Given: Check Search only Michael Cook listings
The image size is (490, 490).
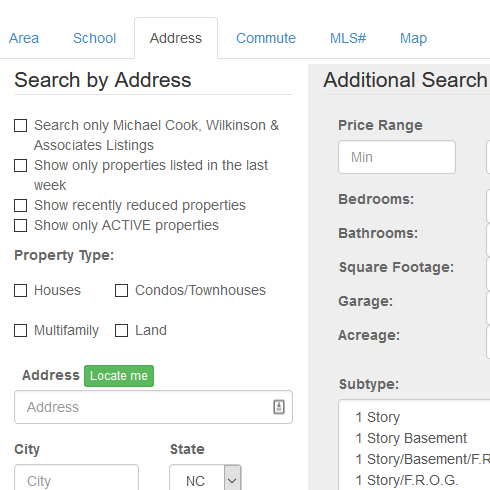Looking at the screenshot, I should click(x=20, y=126).
